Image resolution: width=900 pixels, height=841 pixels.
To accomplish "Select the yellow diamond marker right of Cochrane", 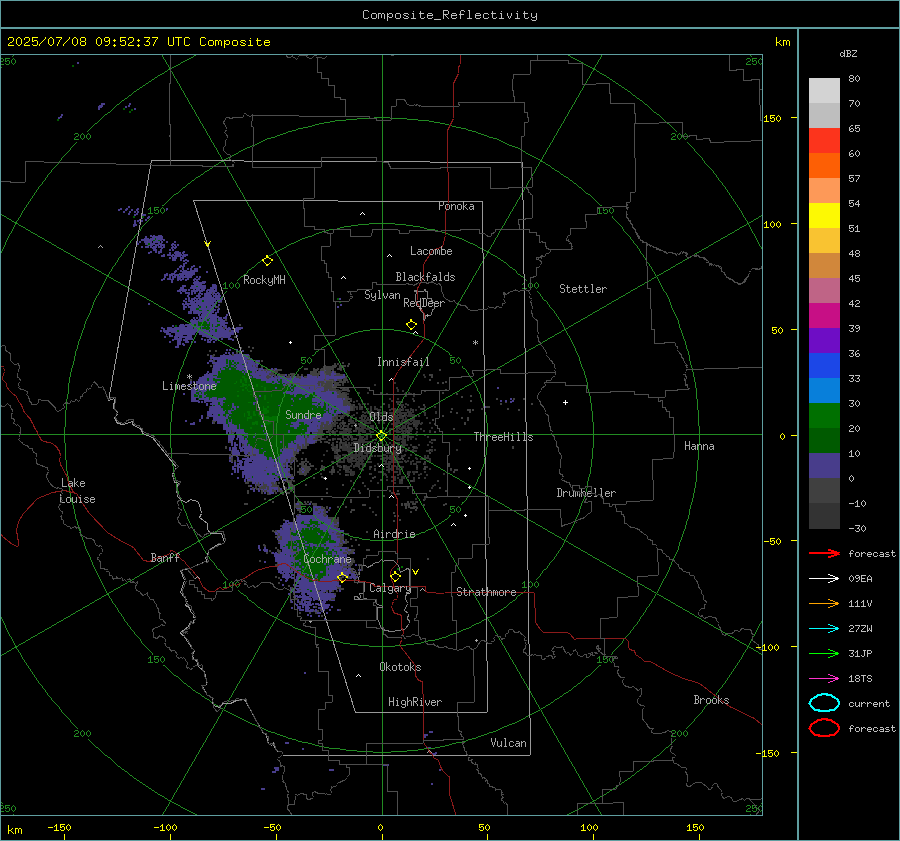I will tap(342, 578).
